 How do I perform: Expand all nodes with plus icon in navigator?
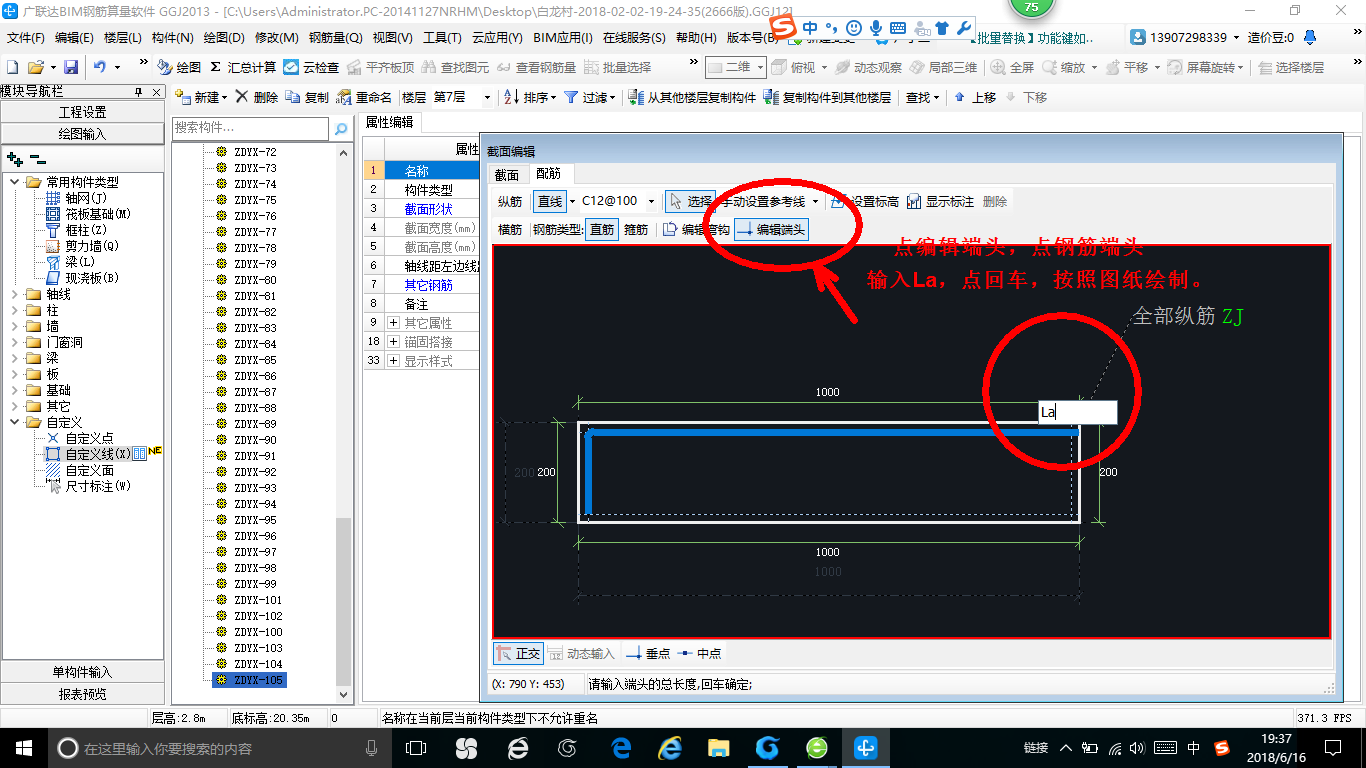14,158
